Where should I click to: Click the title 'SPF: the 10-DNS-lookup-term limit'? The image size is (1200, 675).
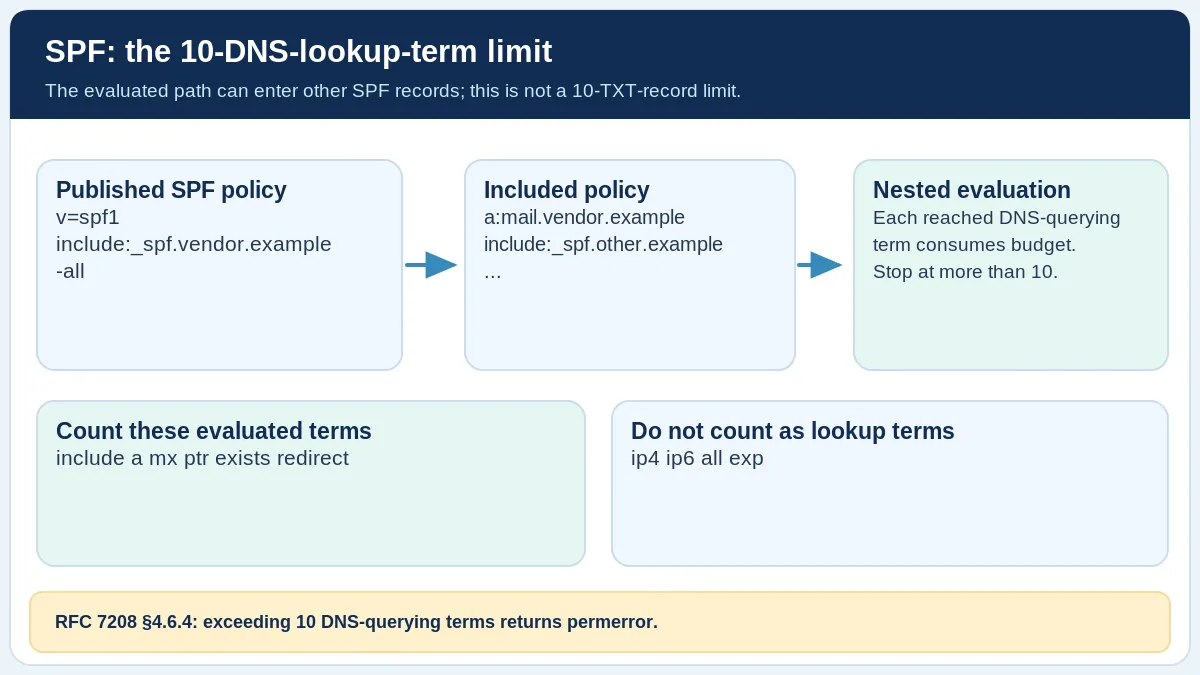click(x=298, y=51)
